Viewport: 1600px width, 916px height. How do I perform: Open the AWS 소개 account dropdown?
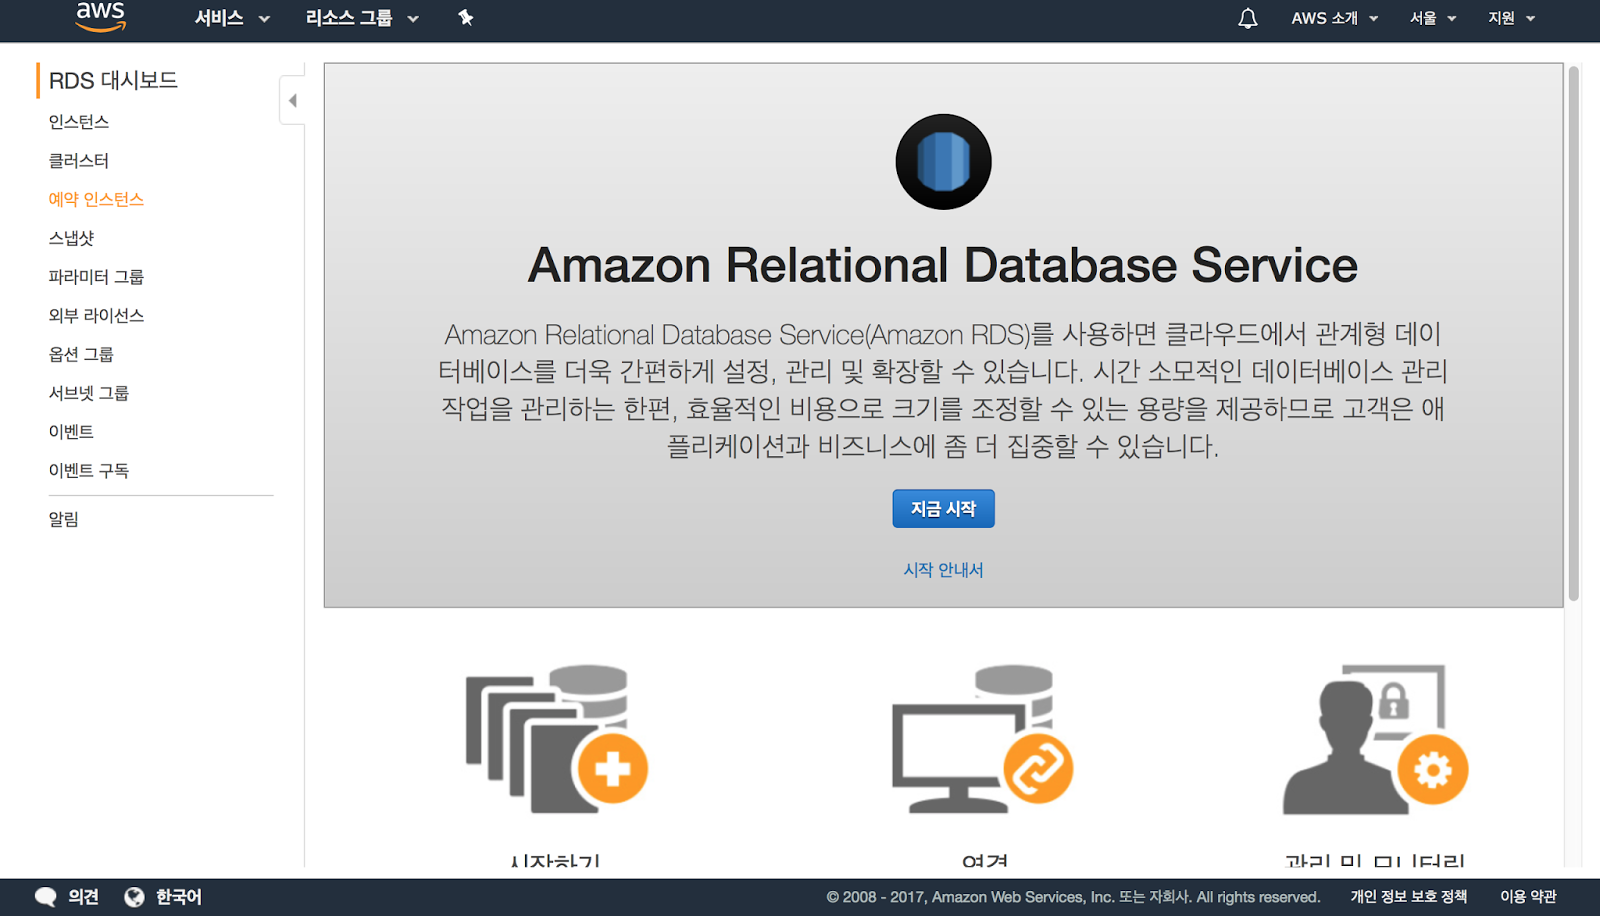pyautogui.click(x=1335, y=18)
